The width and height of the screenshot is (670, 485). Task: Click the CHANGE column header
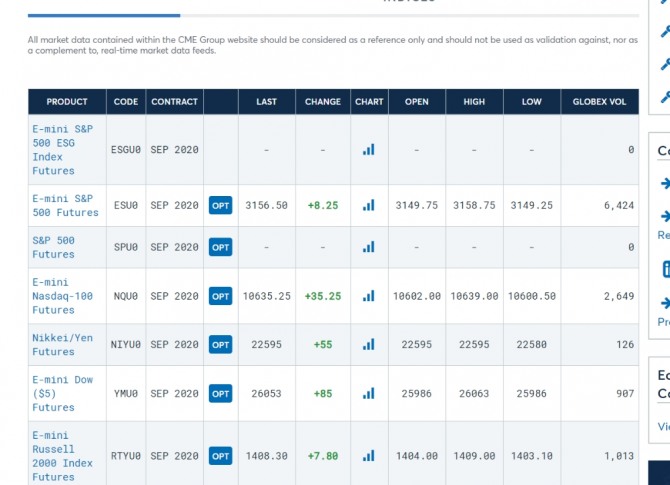pyautogui.click(x=323, y=102)
